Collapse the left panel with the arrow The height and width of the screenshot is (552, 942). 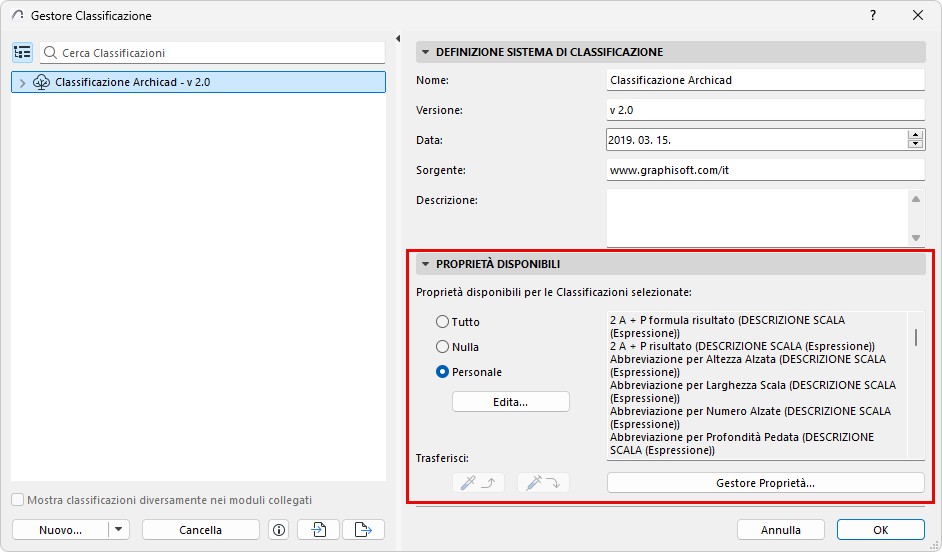tap(398, 38)
